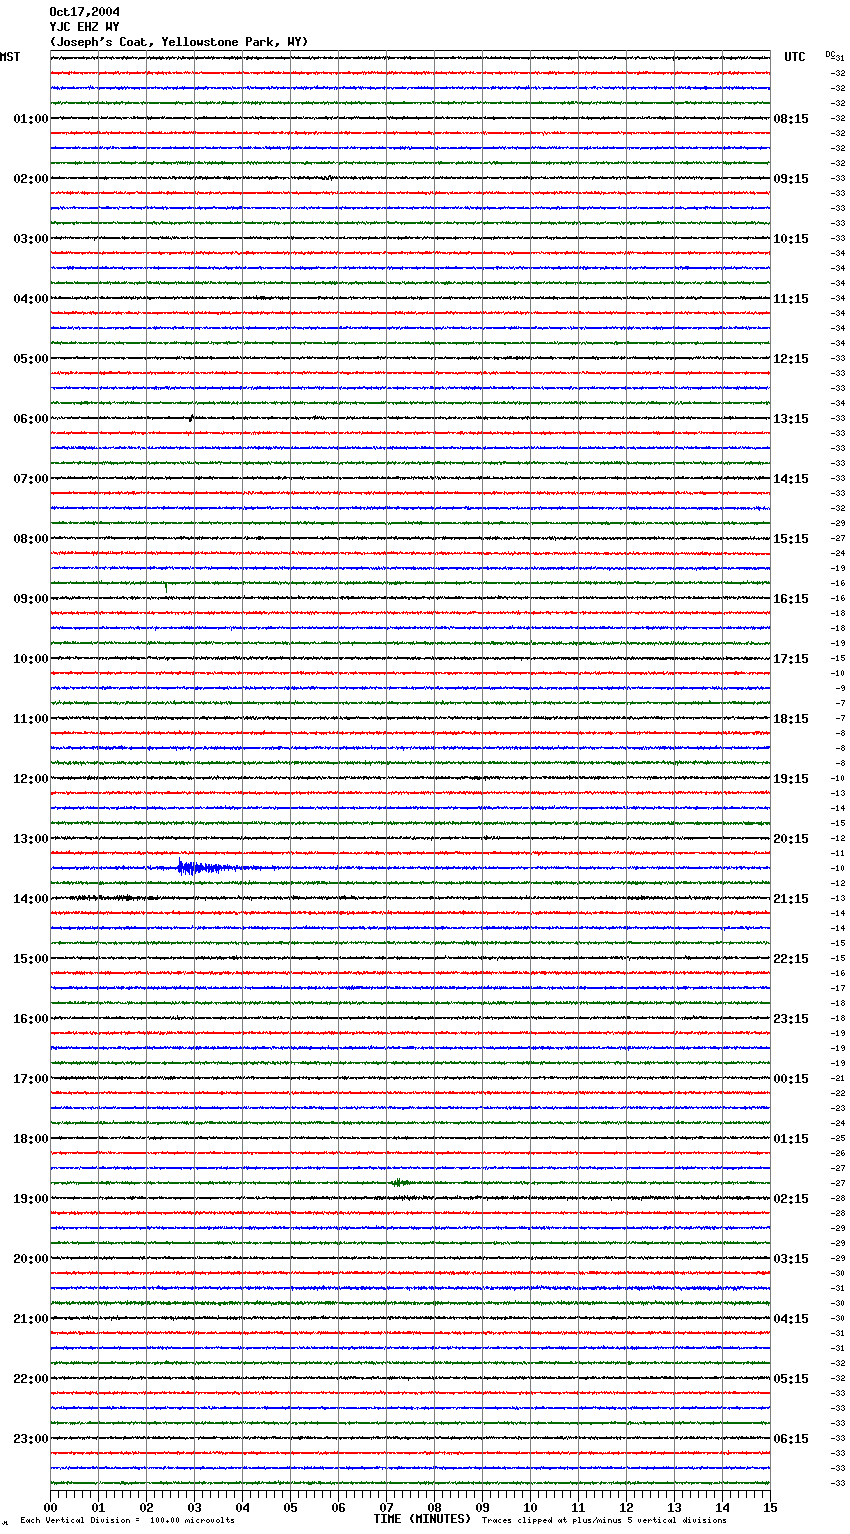This screenshot has height=1534, width=850.
Task: Select the 07:00 MST time label
Action: (30, 479)
